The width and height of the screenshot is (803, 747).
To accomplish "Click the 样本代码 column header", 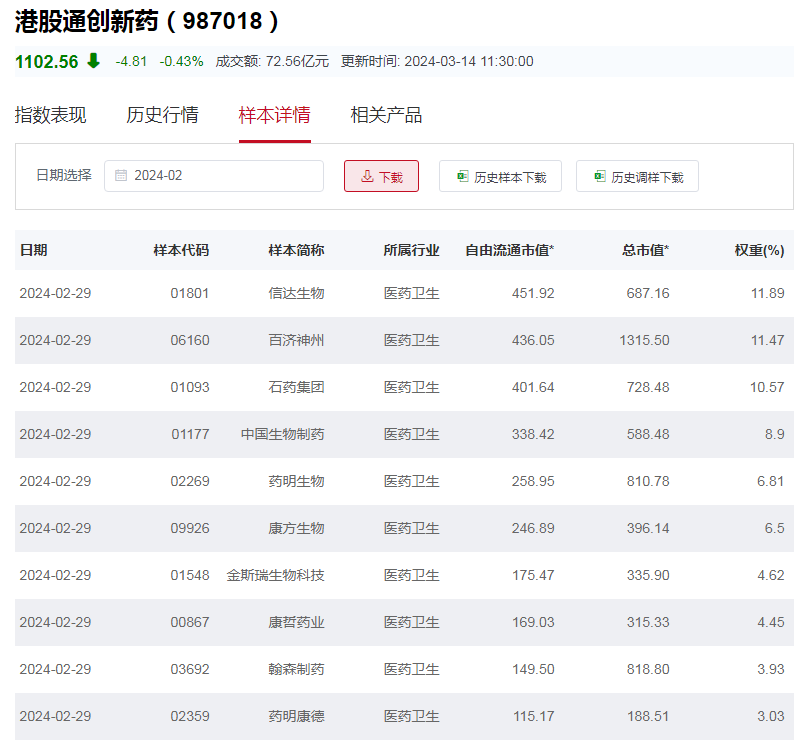I will coord(181,250).
